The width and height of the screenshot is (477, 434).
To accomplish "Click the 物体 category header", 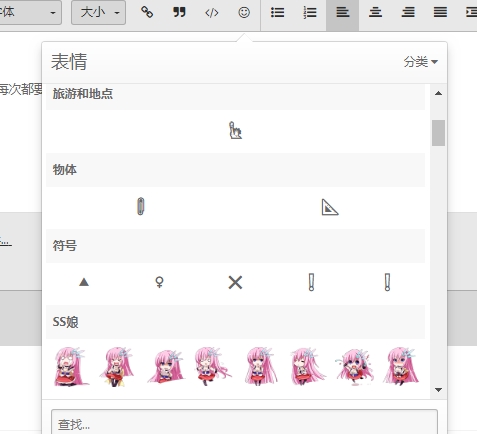I will (235, 170).
